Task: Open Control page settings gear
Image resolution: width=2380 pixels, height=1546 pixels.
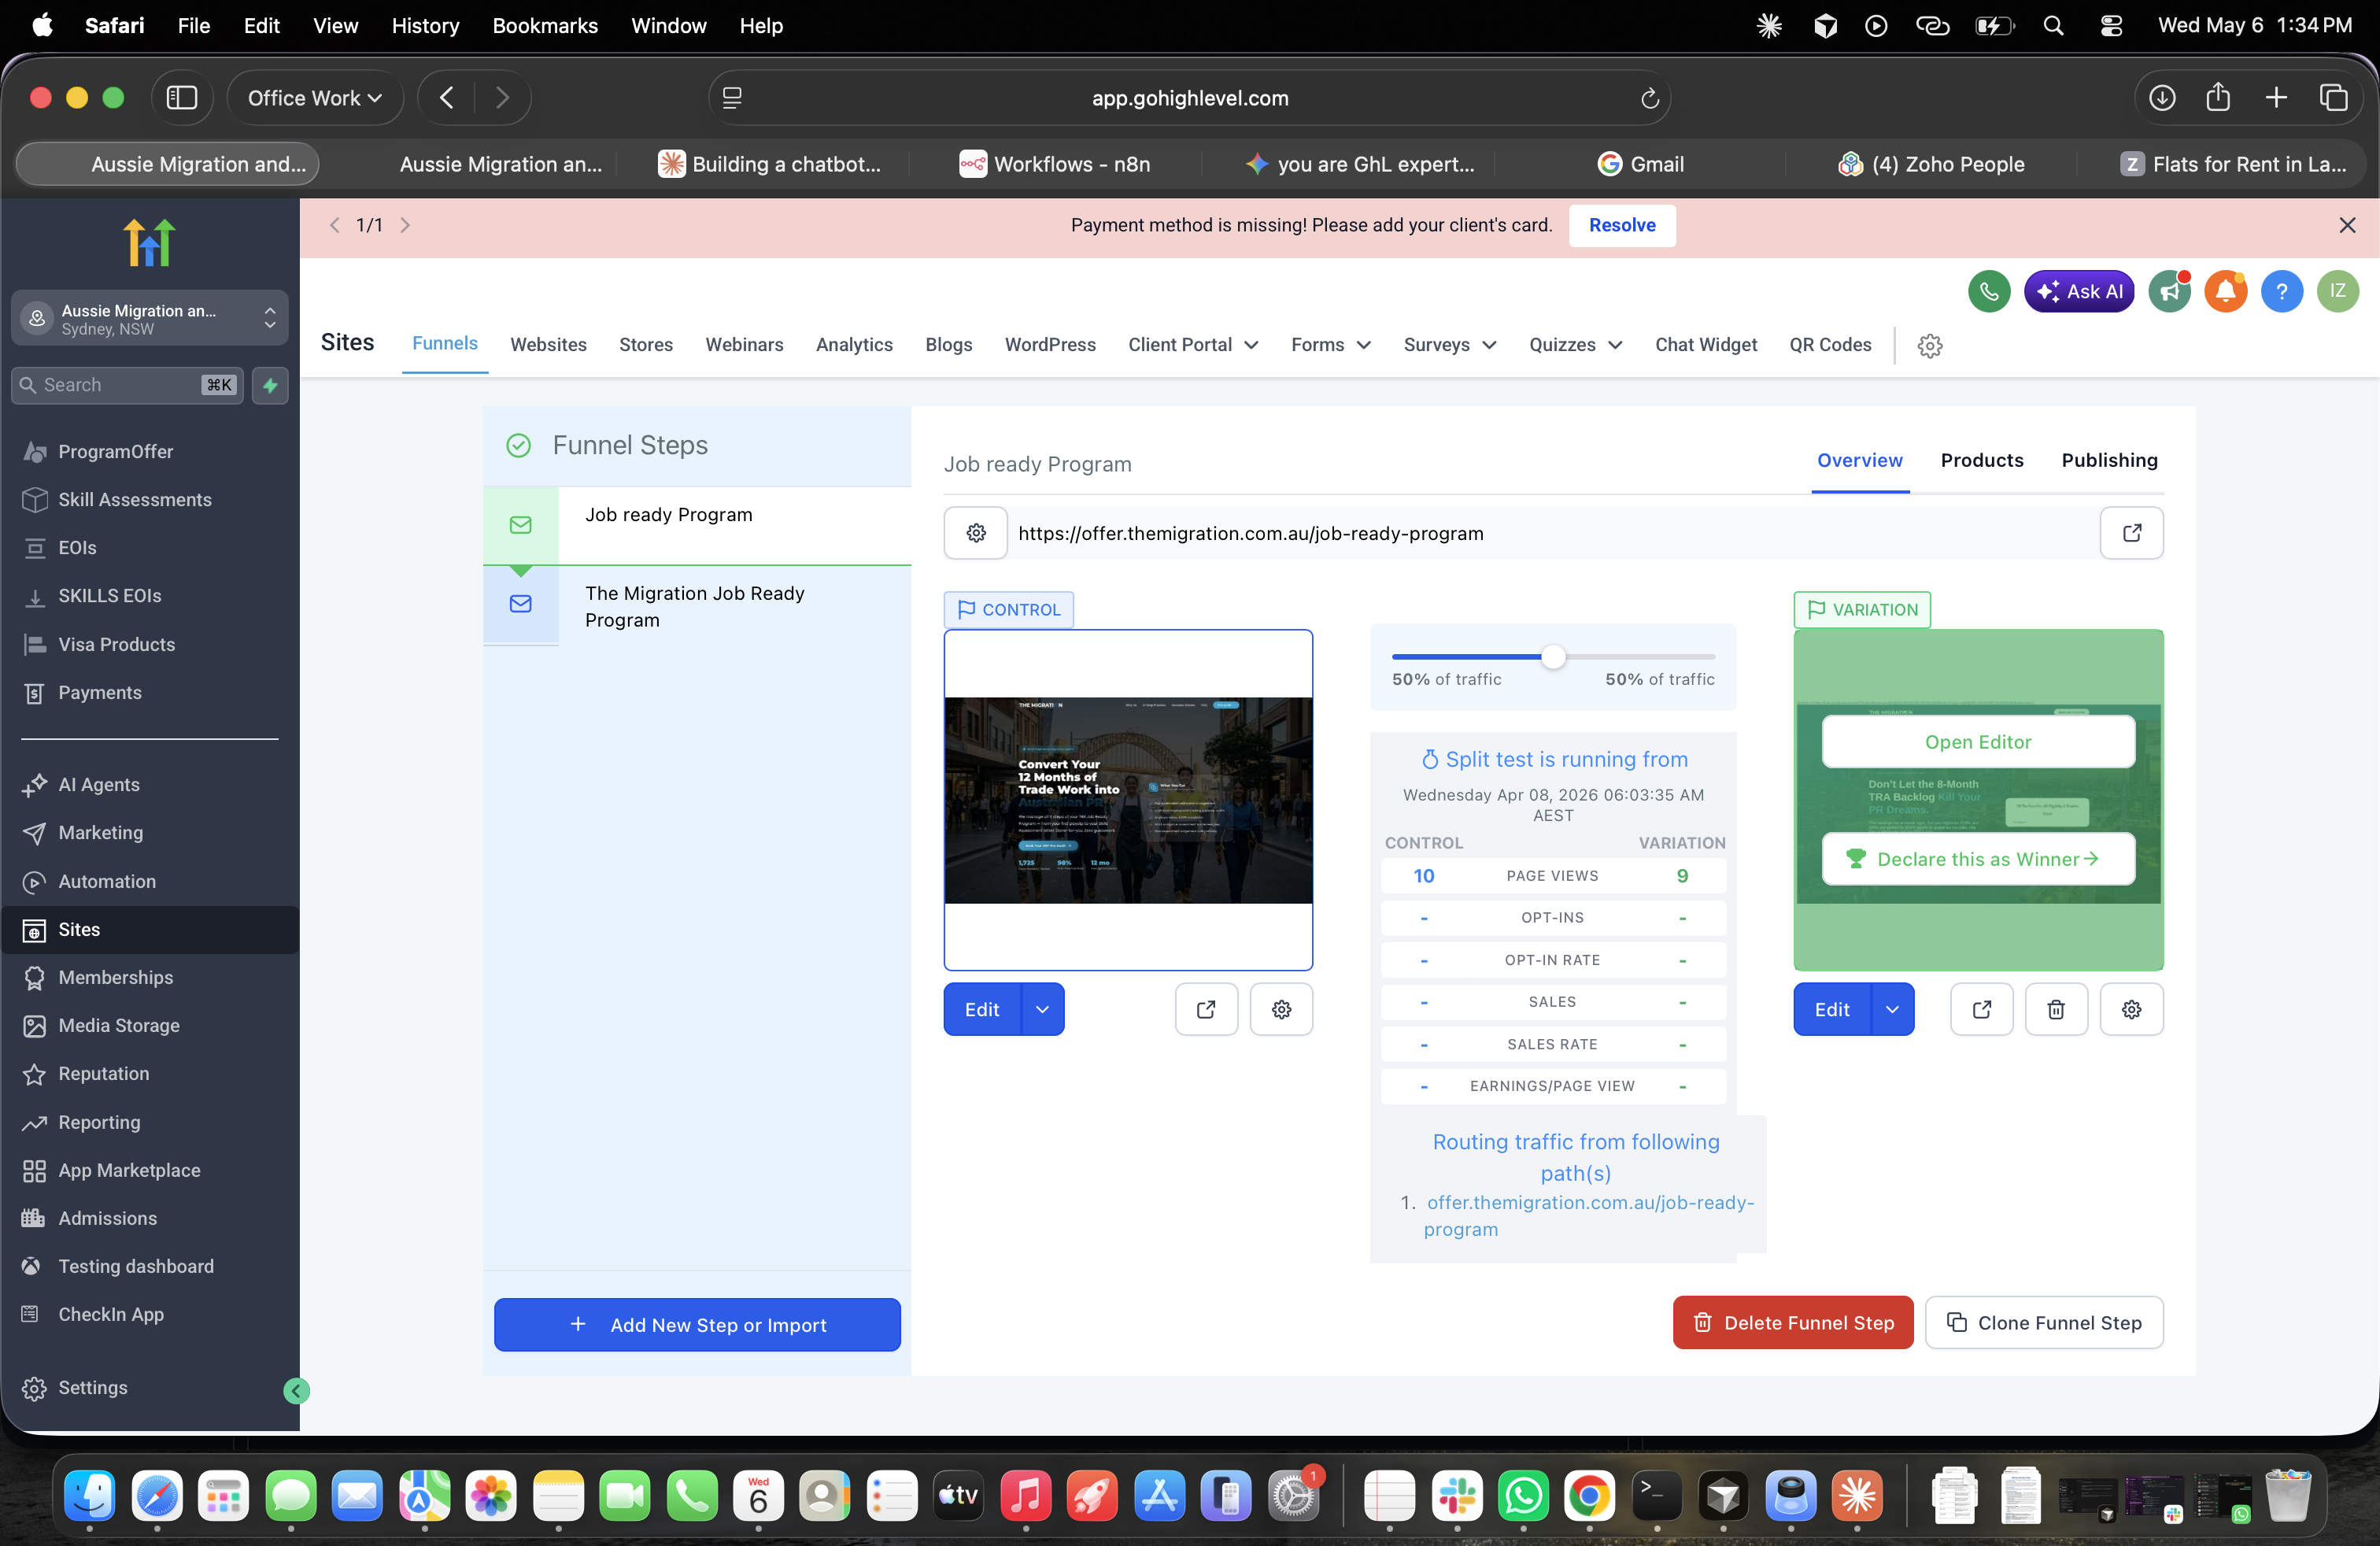Action: coord(1281,1009)
